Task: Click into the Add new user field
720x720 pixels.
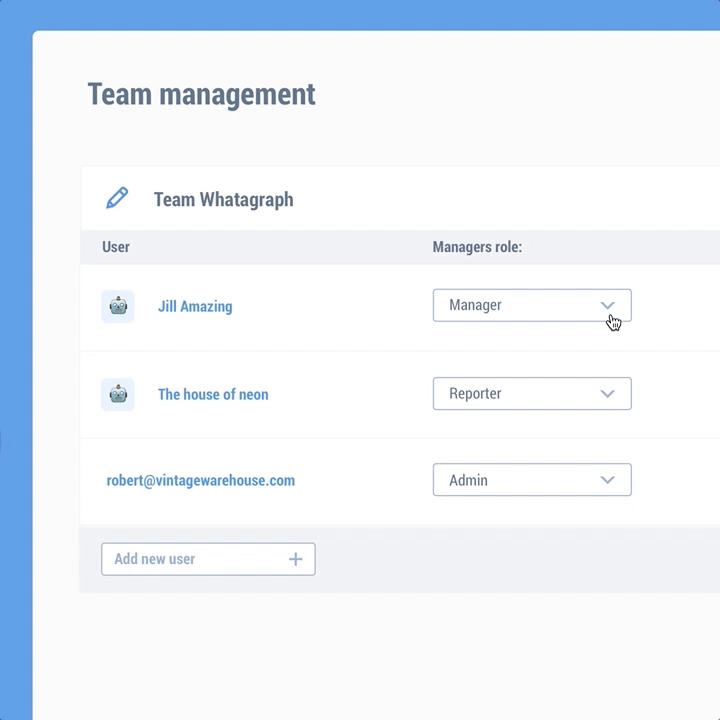Action: (x=208, y=559)
